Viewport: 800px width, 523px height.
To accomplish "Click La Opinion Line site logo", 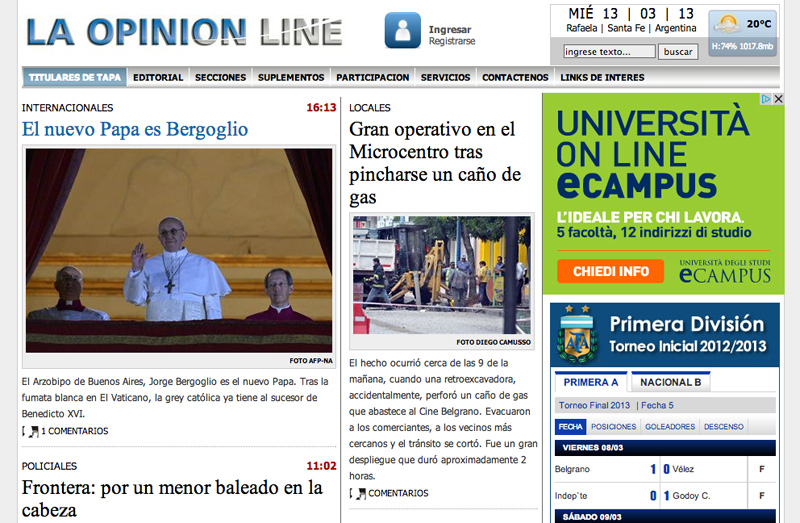I will click(x=184, y=32).
